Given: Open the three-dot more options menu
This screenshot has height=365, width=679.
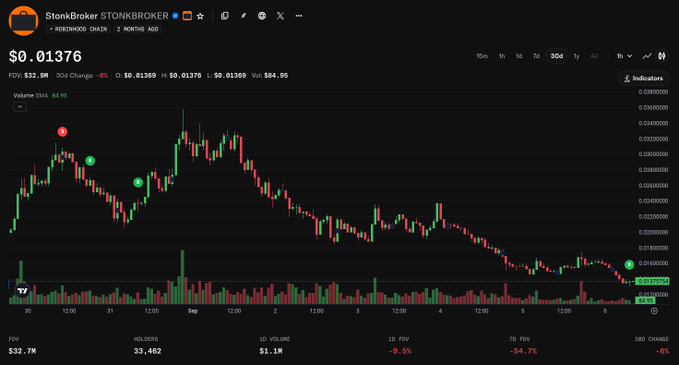Looking at the screenshot, I should tap(299, 16).
